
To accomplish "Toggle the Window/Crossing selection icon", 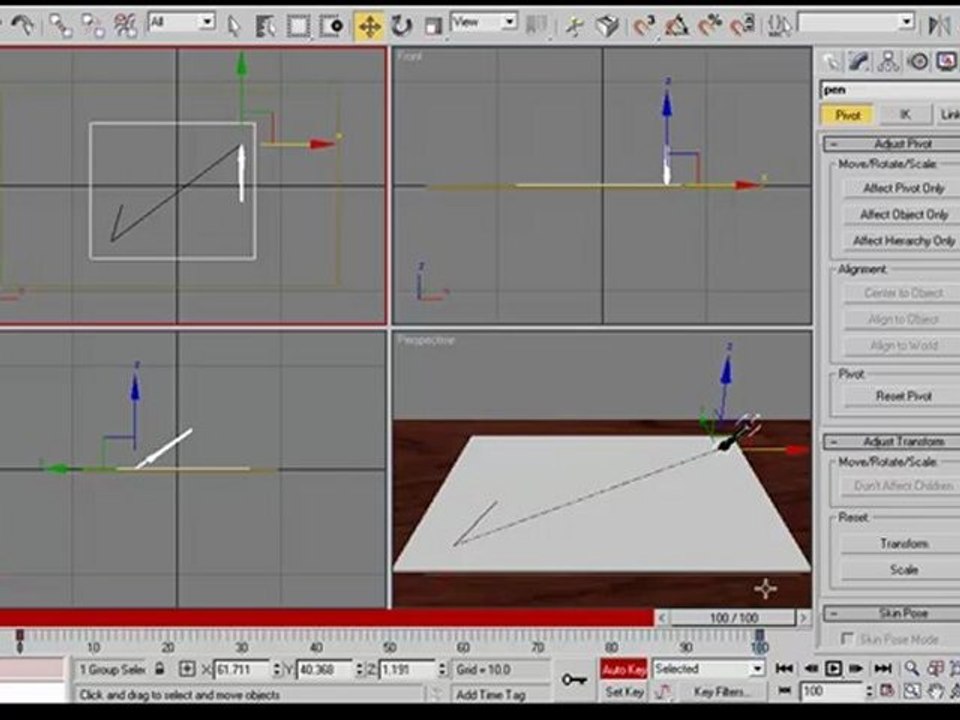I will [331, 26].
